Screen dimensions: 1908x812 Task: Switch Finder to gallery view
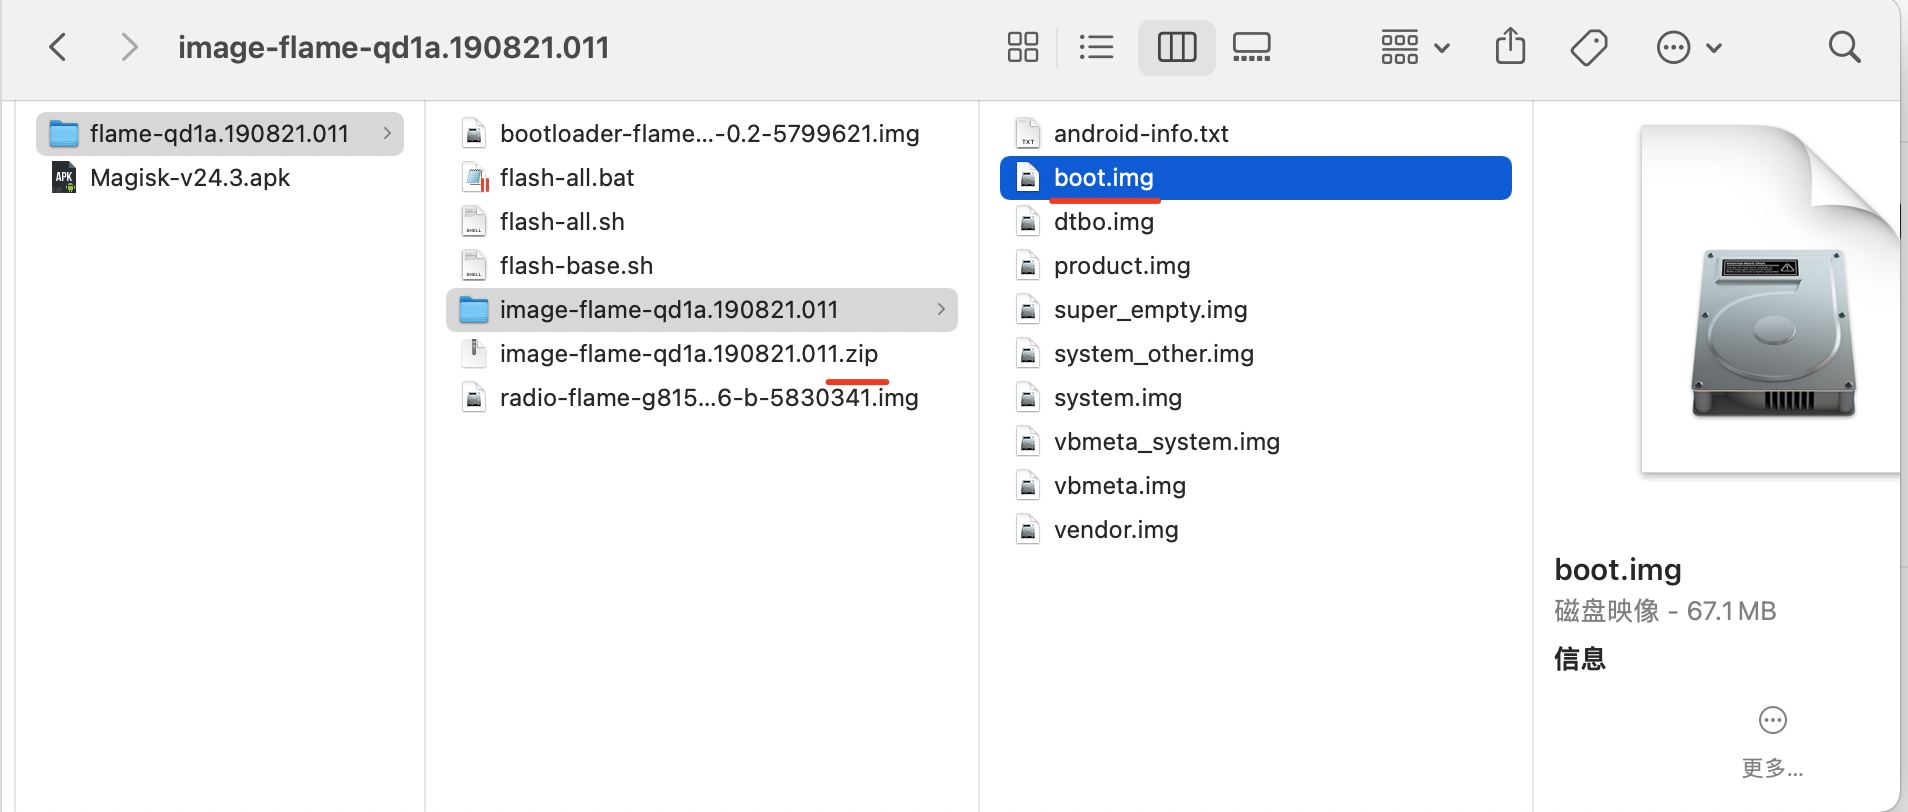coord(1252,47)
